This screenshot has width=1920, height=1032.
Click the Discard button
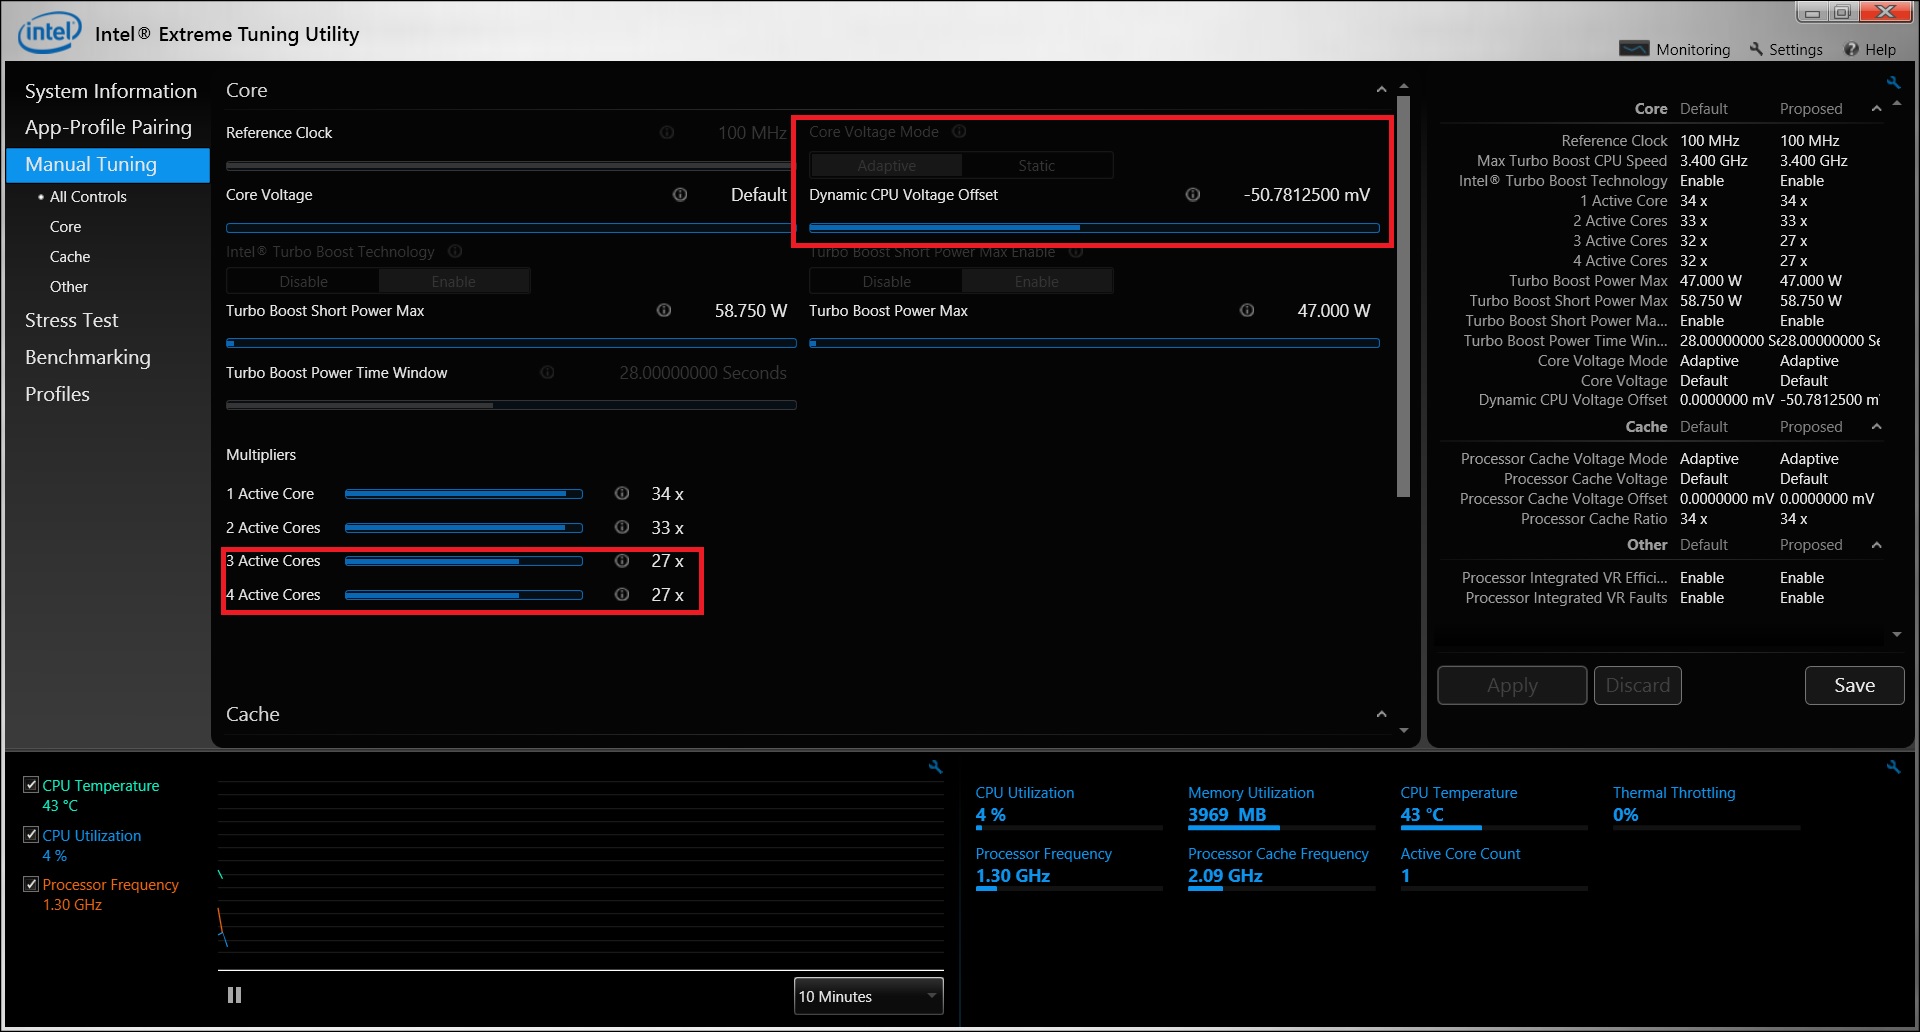pyautogui.click(x=1637, y=685)
